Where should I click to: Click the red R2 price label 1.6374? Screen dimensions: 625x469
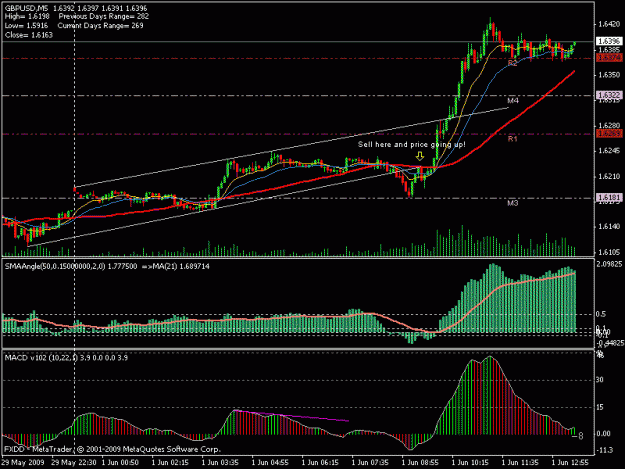[x=609, y=58]
